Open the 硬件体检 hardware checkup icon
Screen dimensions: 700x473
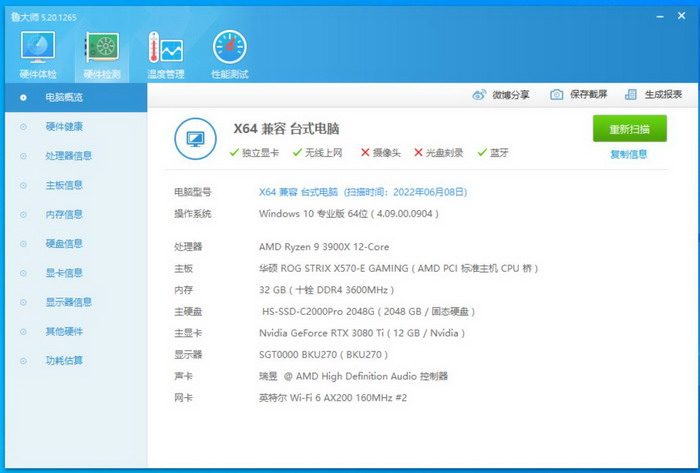click(38, 48)
